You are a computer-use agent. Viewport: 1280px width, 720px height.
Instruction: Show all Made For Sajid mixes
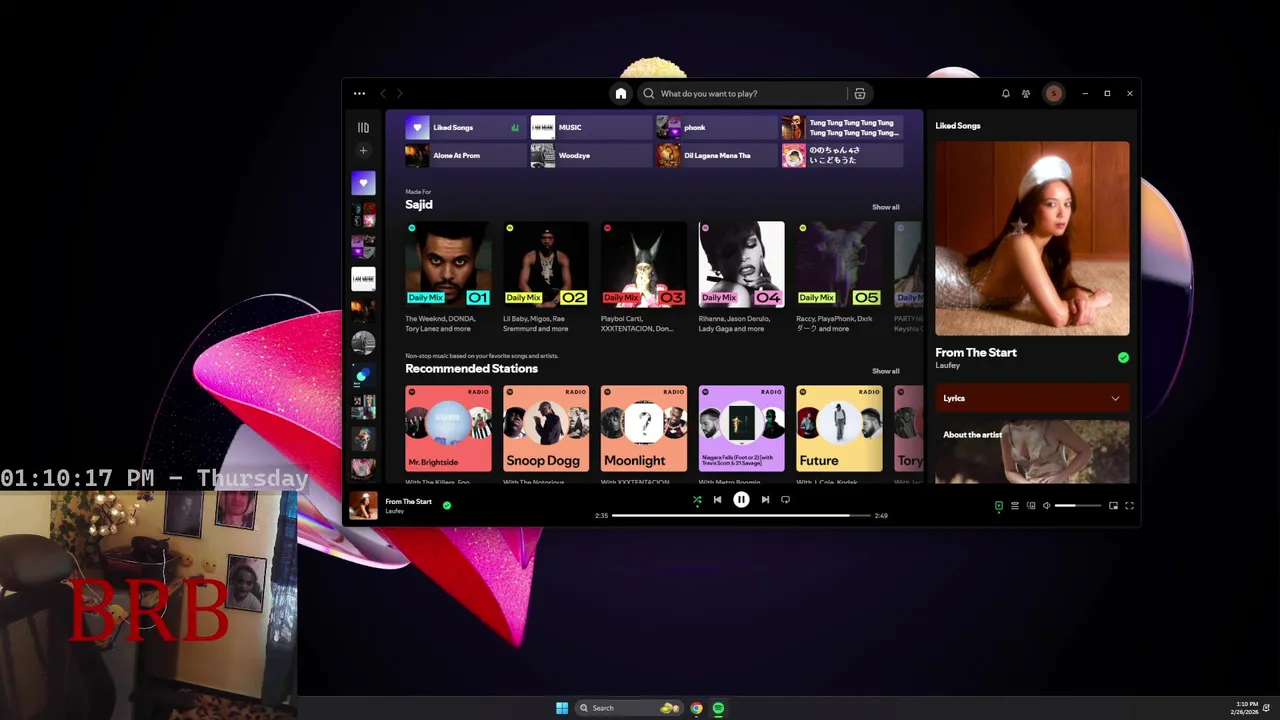[x=885, y=207]
